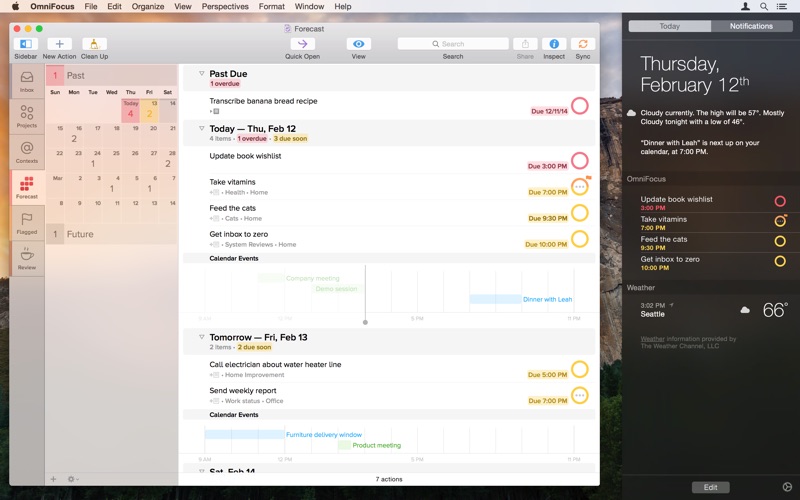Open the Seattle weather widget entry
Screen dimensions: 800x500
(x=711, y=310)
